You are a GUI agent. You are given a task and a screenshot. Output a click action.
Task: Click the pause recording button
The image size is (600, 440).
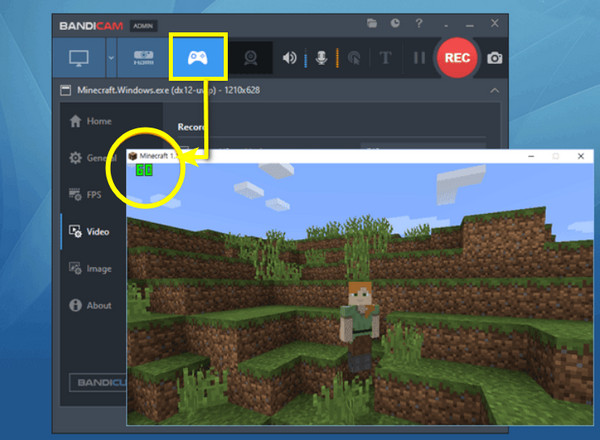419,58
